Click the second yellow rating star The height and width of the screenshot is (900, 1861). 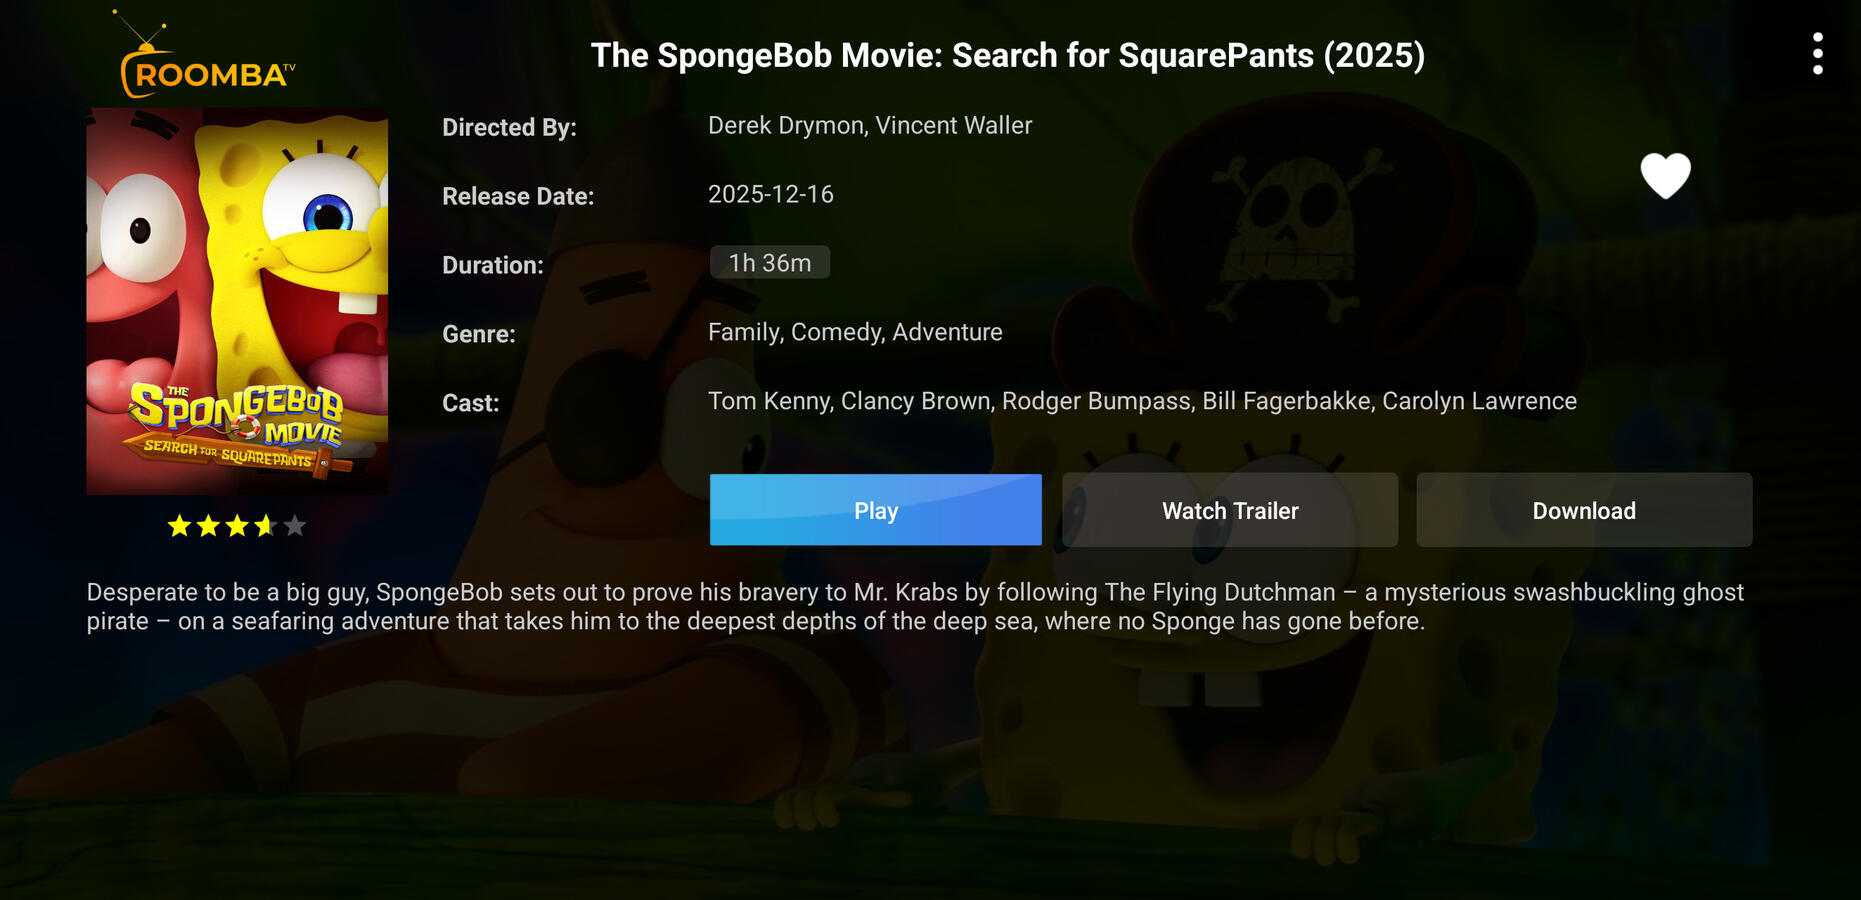pyautogui.click(x=208, y=526)
